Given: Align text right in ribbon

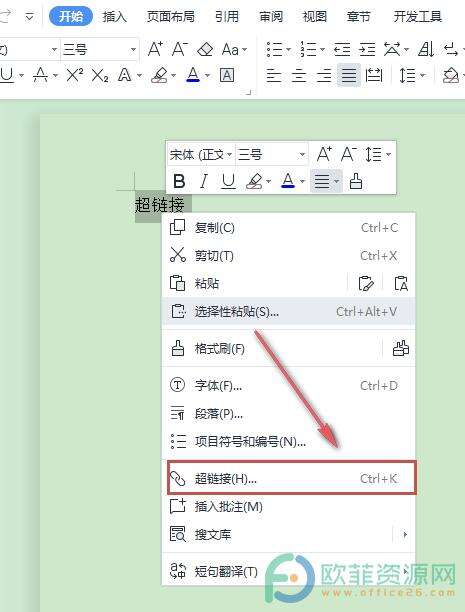Looking at the screenshot, I should pyautogui.click(x=324, y=75).
